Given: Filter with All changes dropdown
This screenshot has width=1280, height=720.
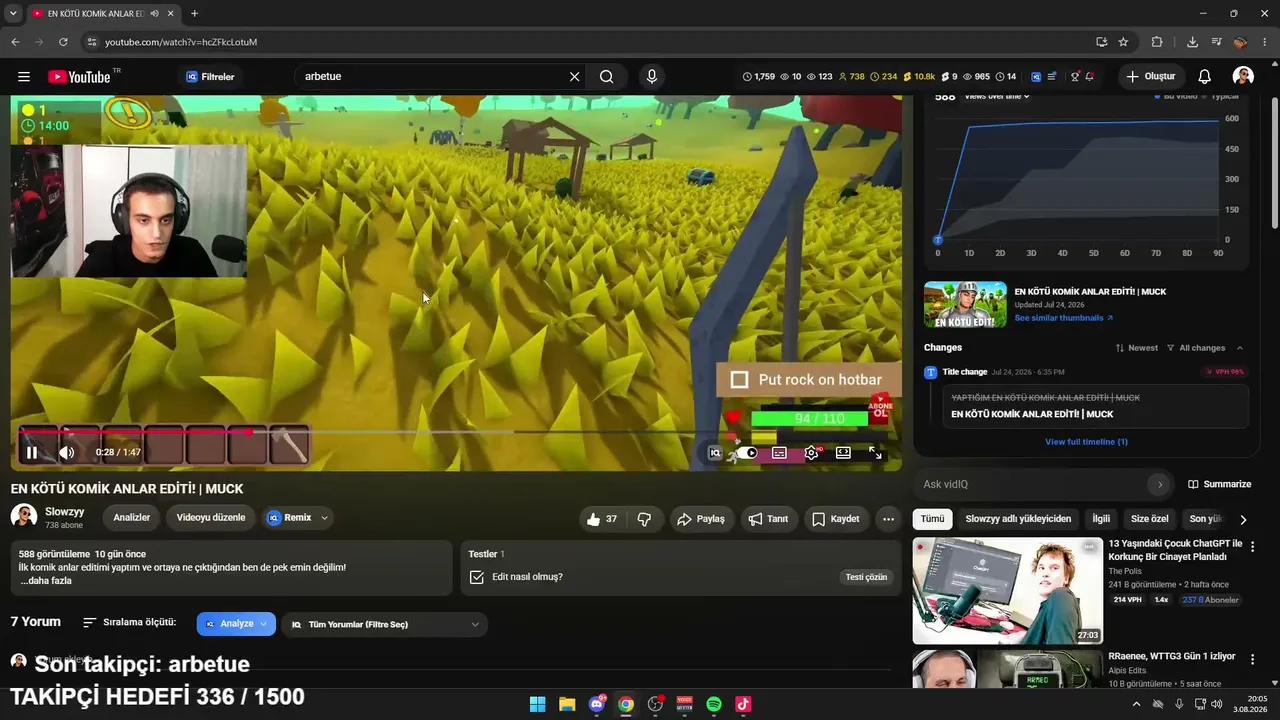Looking at the screenshot, I should 1196,348.
